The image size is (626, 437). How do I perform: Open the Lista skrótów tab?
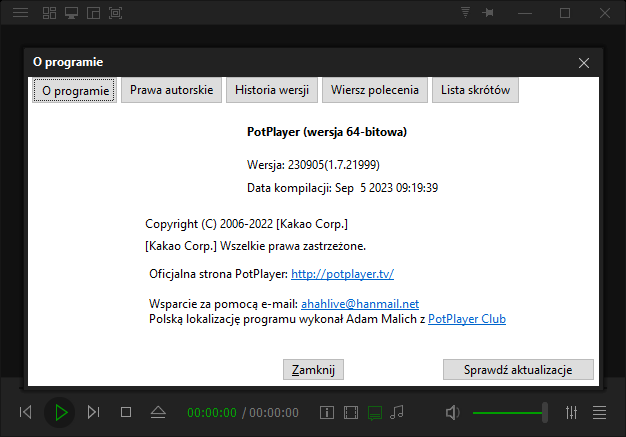coord(475,90)
